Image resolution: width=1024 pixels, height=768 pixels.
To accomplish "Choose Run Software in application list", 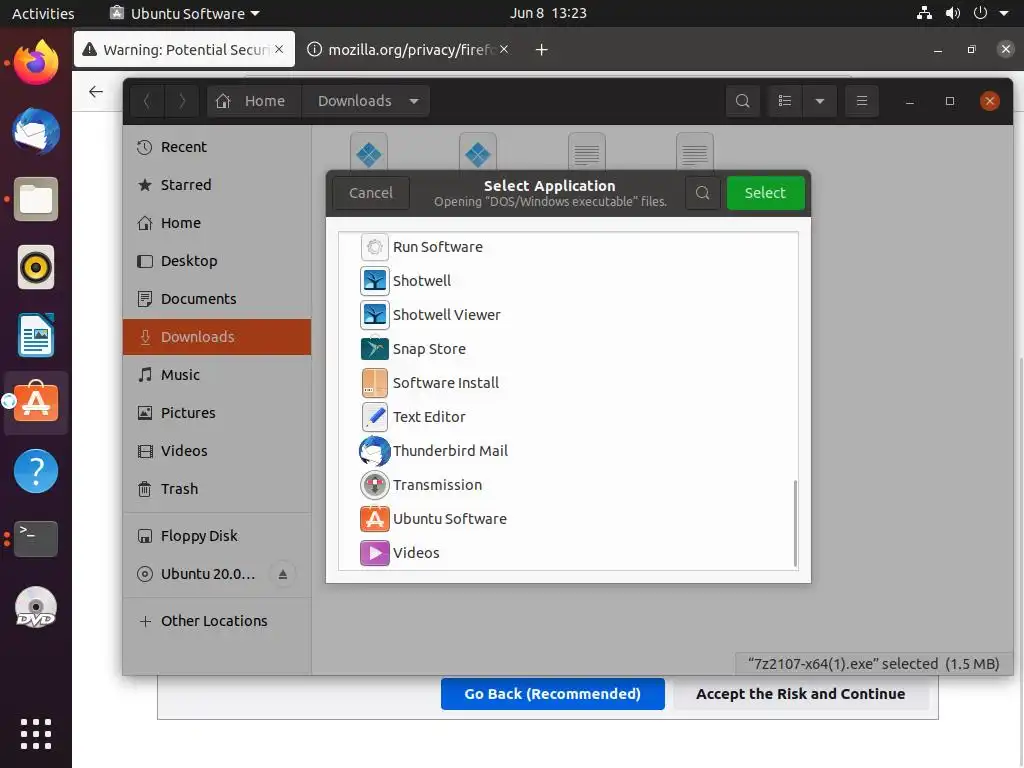I will (568, 247).
